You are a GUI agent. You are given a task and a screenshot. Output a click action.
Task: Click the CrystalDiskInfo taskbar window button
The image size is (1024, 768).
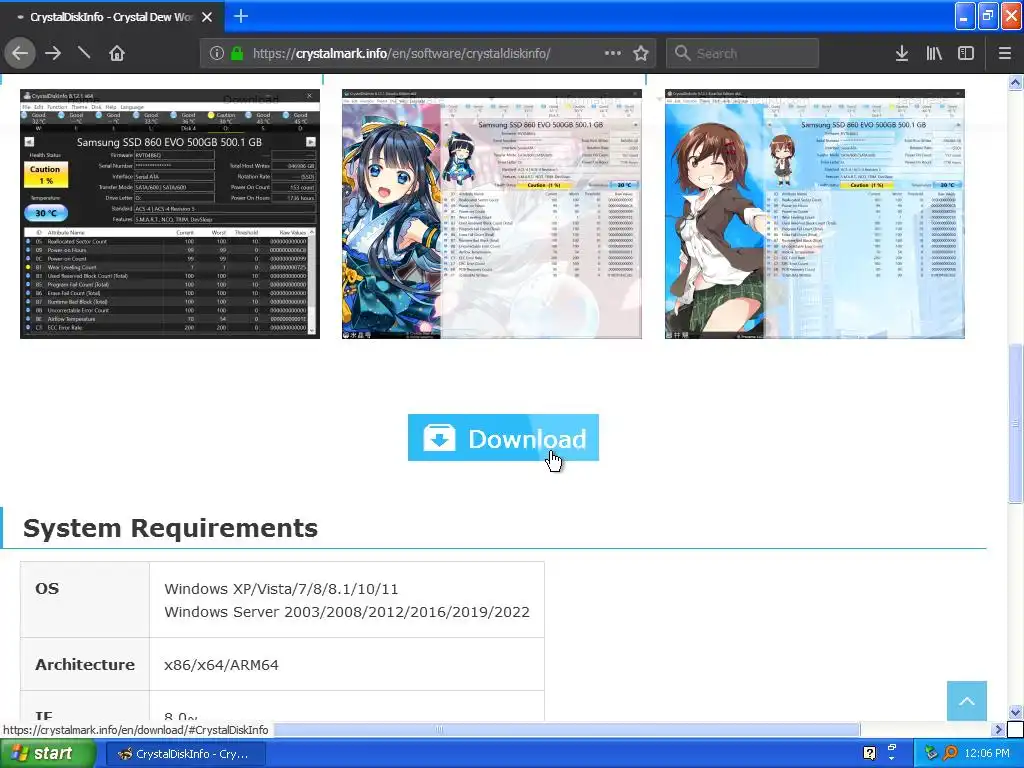click(x=185, y=754)
